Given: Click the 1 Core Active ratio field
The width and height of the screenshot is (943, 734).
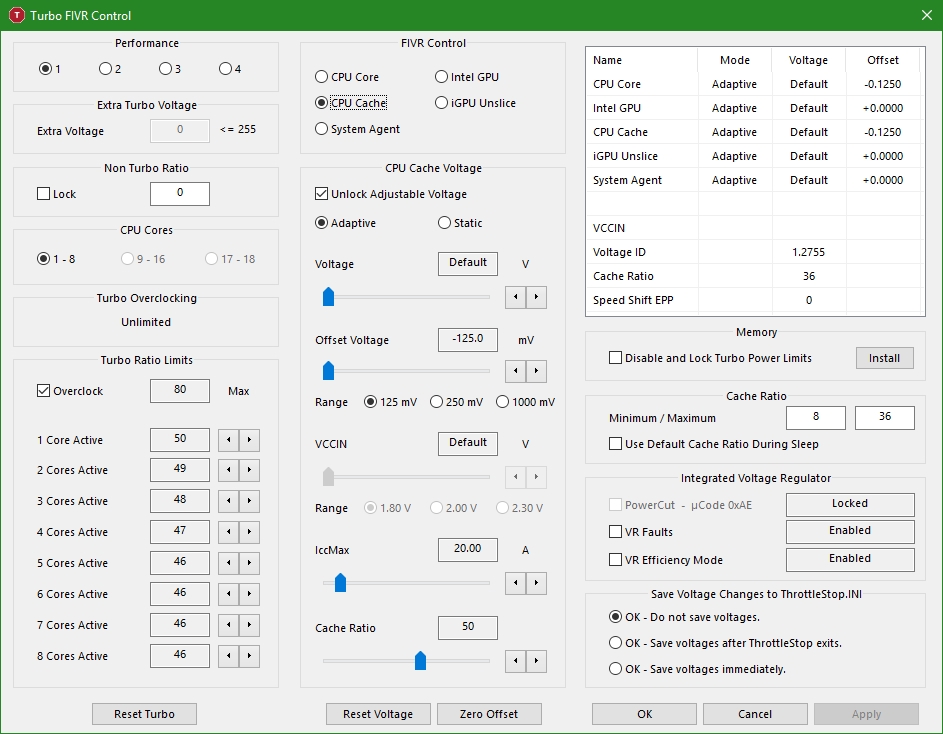Looking at the screenshot, I should (x=180, y=440).
